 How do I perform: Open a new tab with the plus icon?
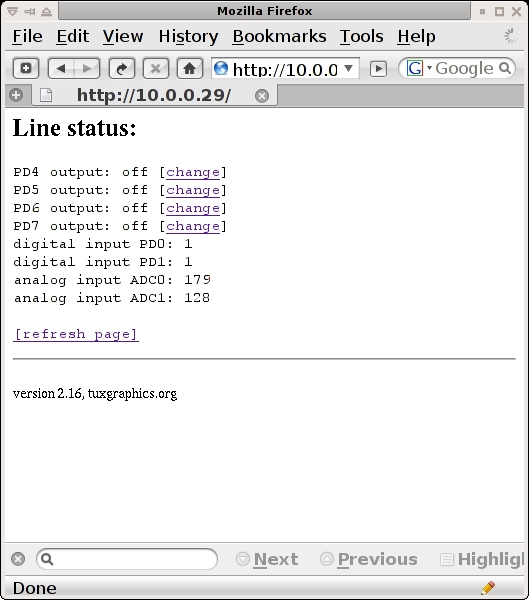16,95
